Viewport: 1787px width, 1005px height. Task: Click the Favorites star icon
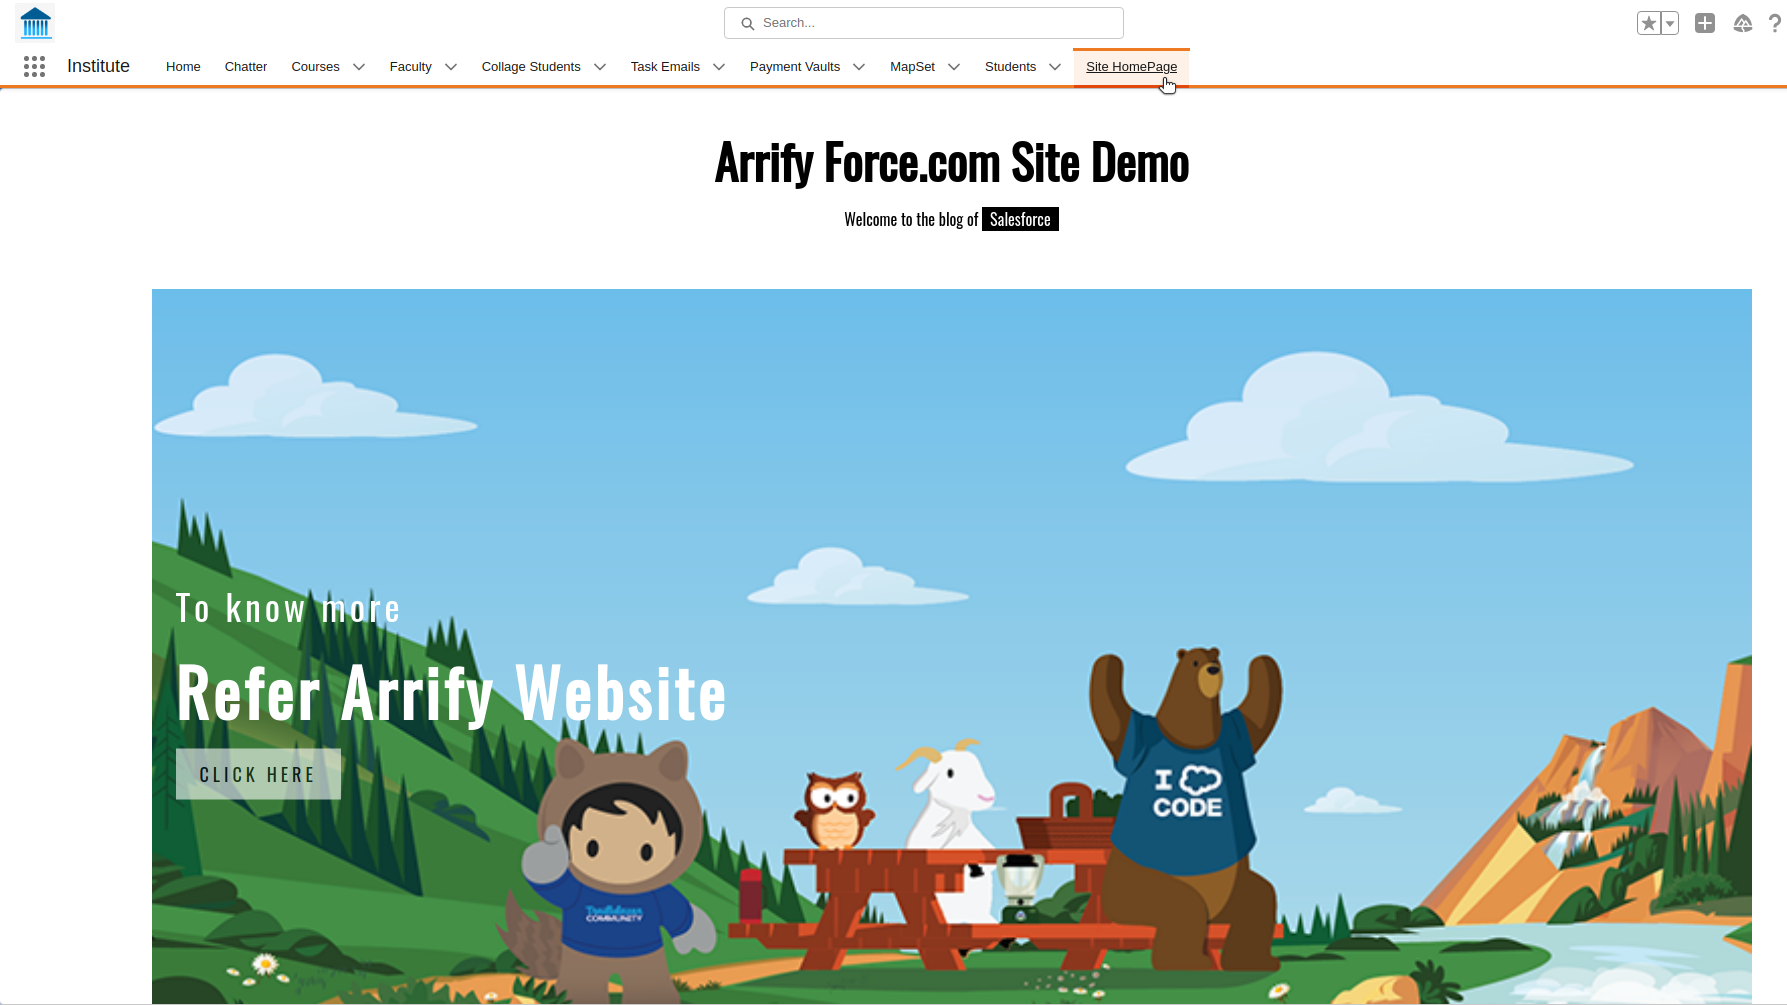[1649, 23]
